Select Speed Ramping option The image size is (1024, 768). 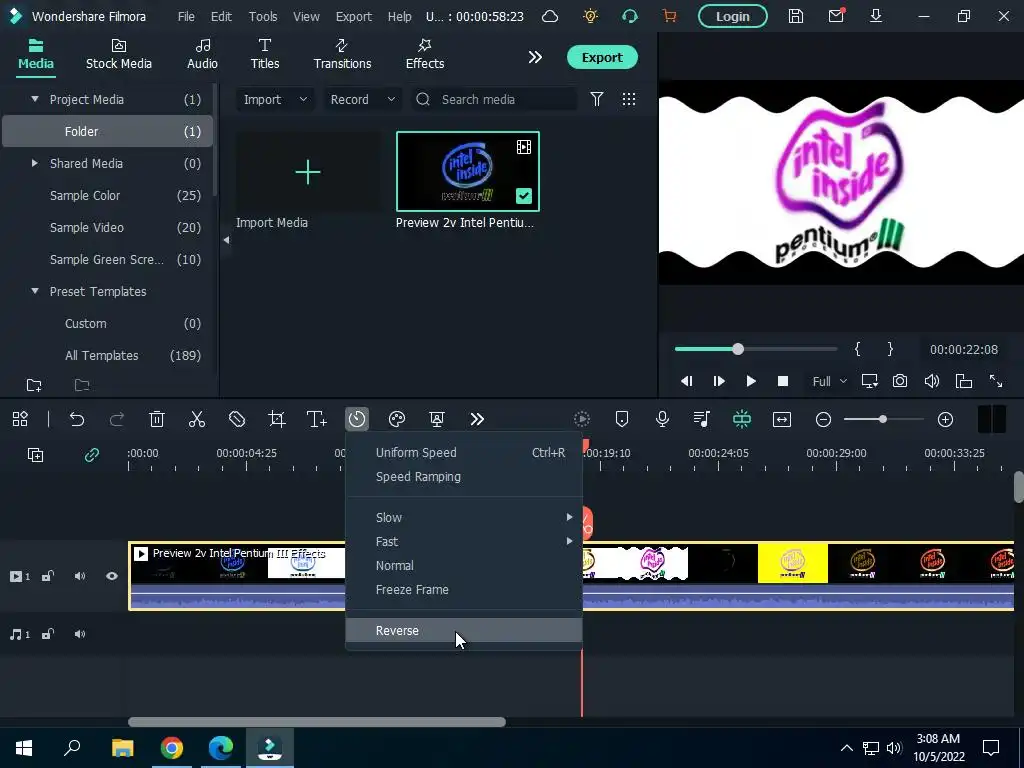pos(464,477)
